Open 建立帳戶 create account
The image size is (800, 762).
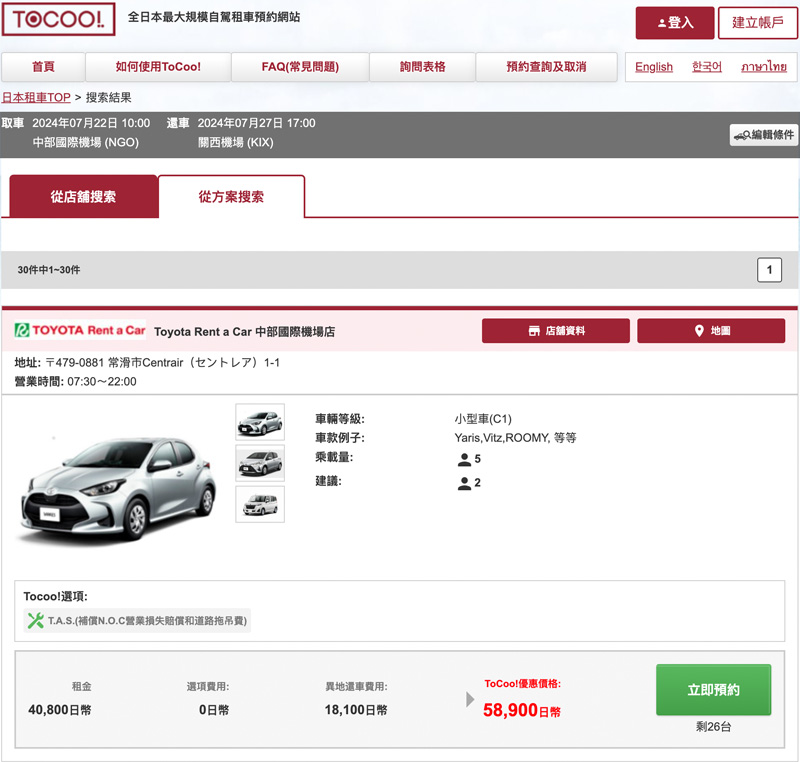tap(758, 22)
